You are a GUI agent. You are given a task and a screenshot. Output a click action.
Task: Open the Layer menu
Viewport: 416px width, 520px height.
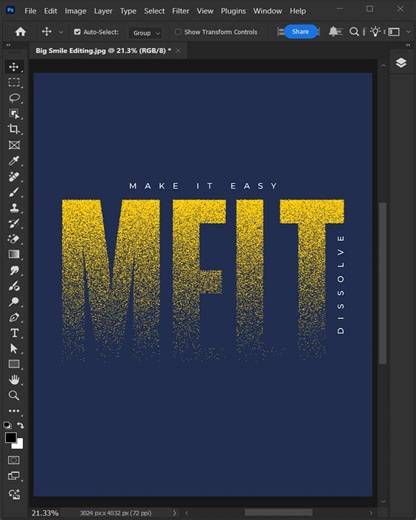(x=103, y=11)
